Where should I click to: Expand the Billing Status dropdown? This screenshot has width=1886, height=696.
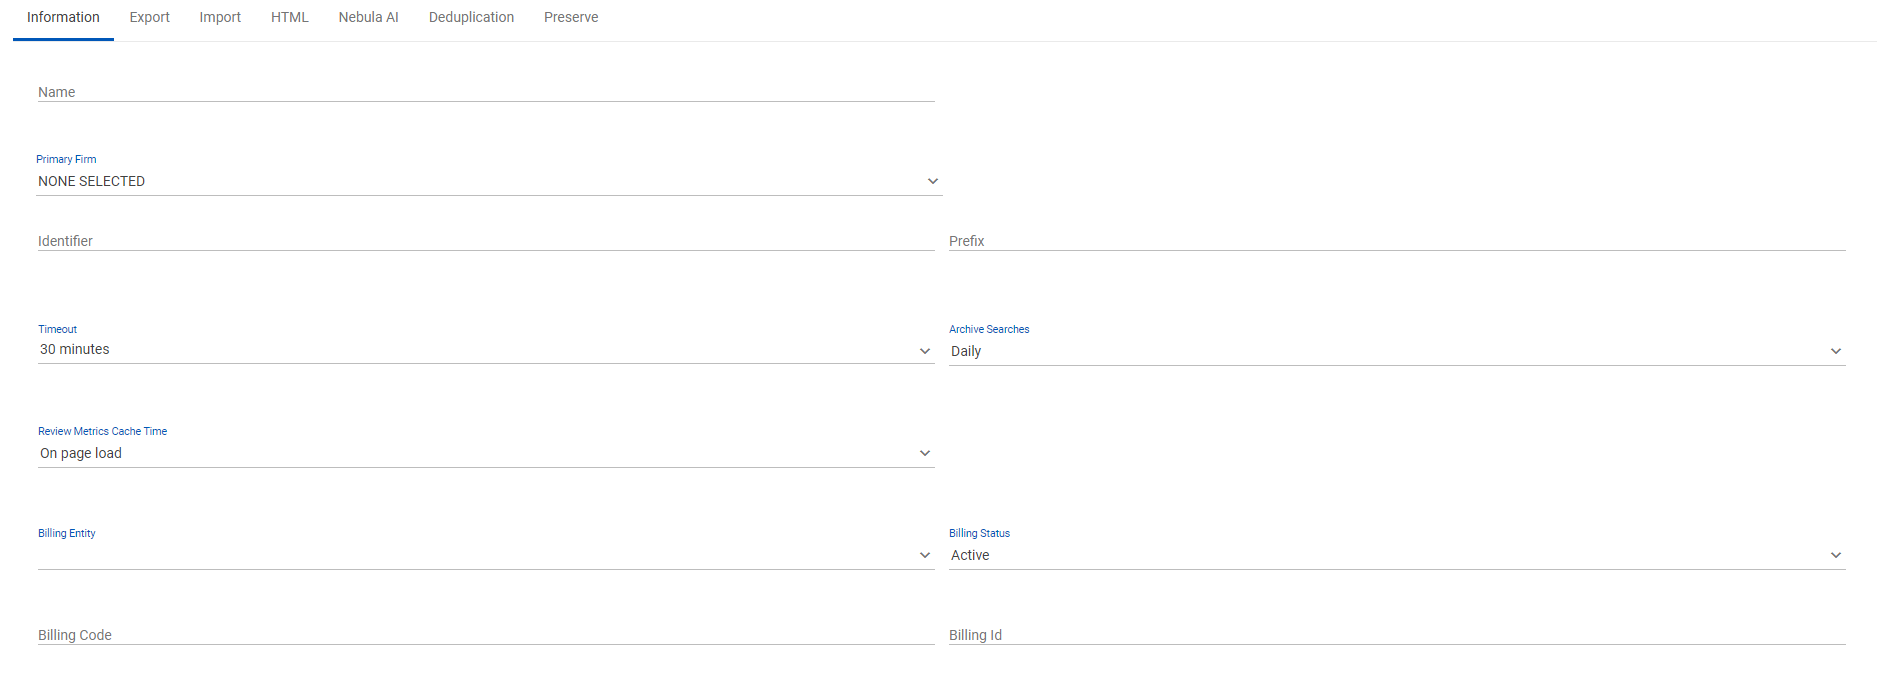pyautogui.click(x=1396, y=555)
